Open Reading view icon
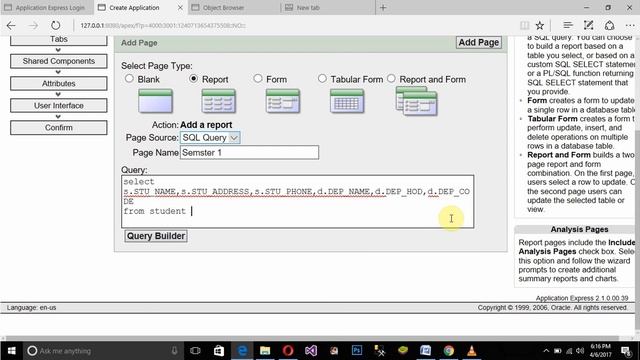Screen dimensions: 640x360 click(x=524, y=25)
